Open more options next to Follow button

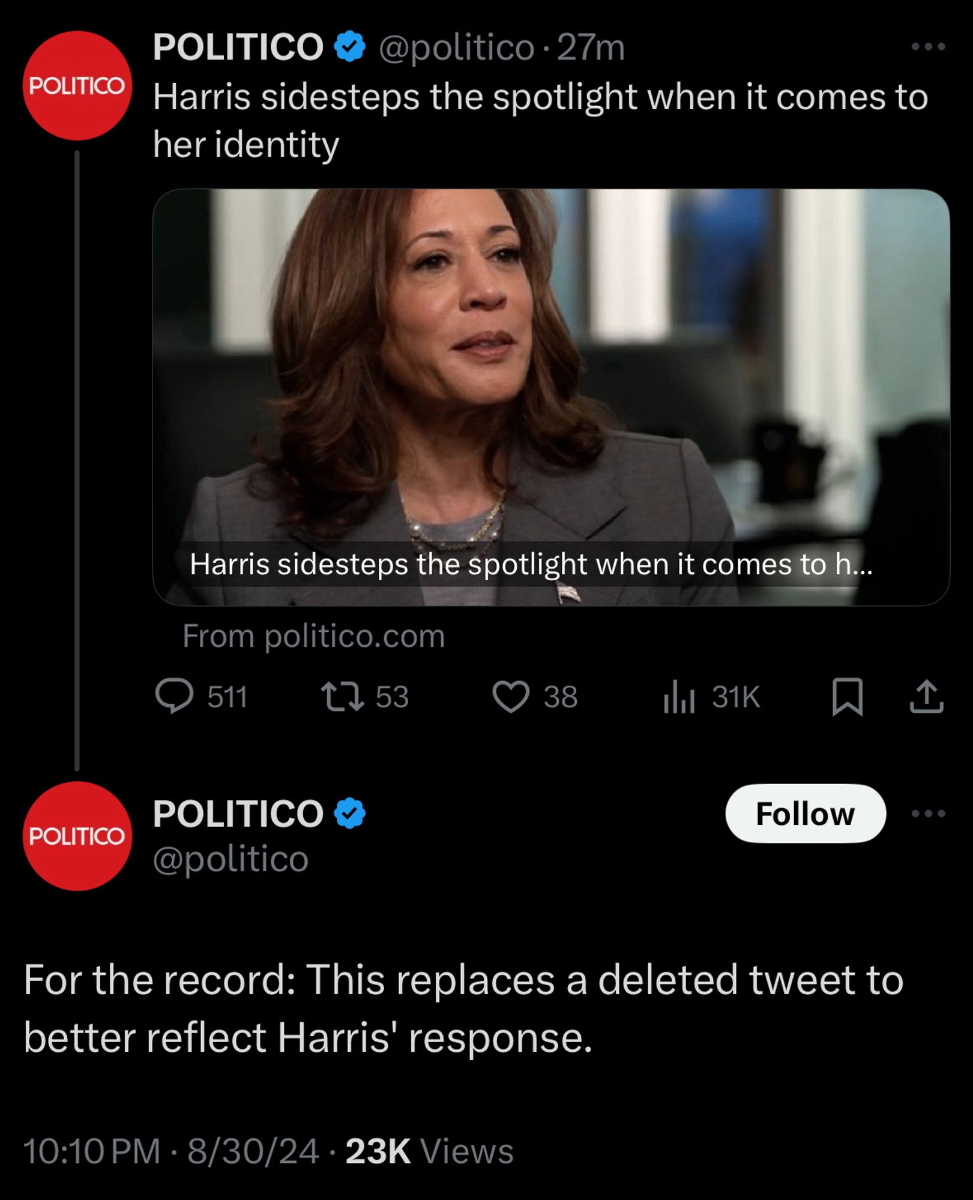(x=927, y=813)
